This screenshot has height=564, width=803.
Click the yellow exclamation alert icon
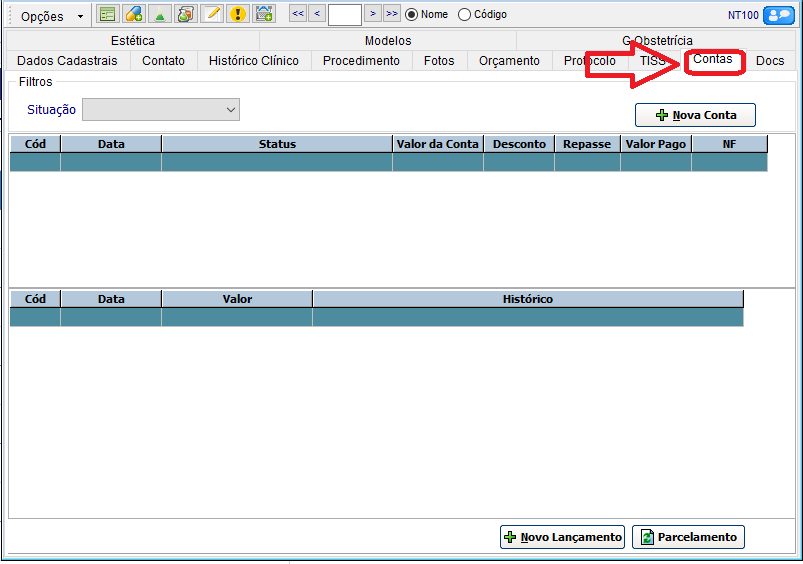click(x=237, y=14)
